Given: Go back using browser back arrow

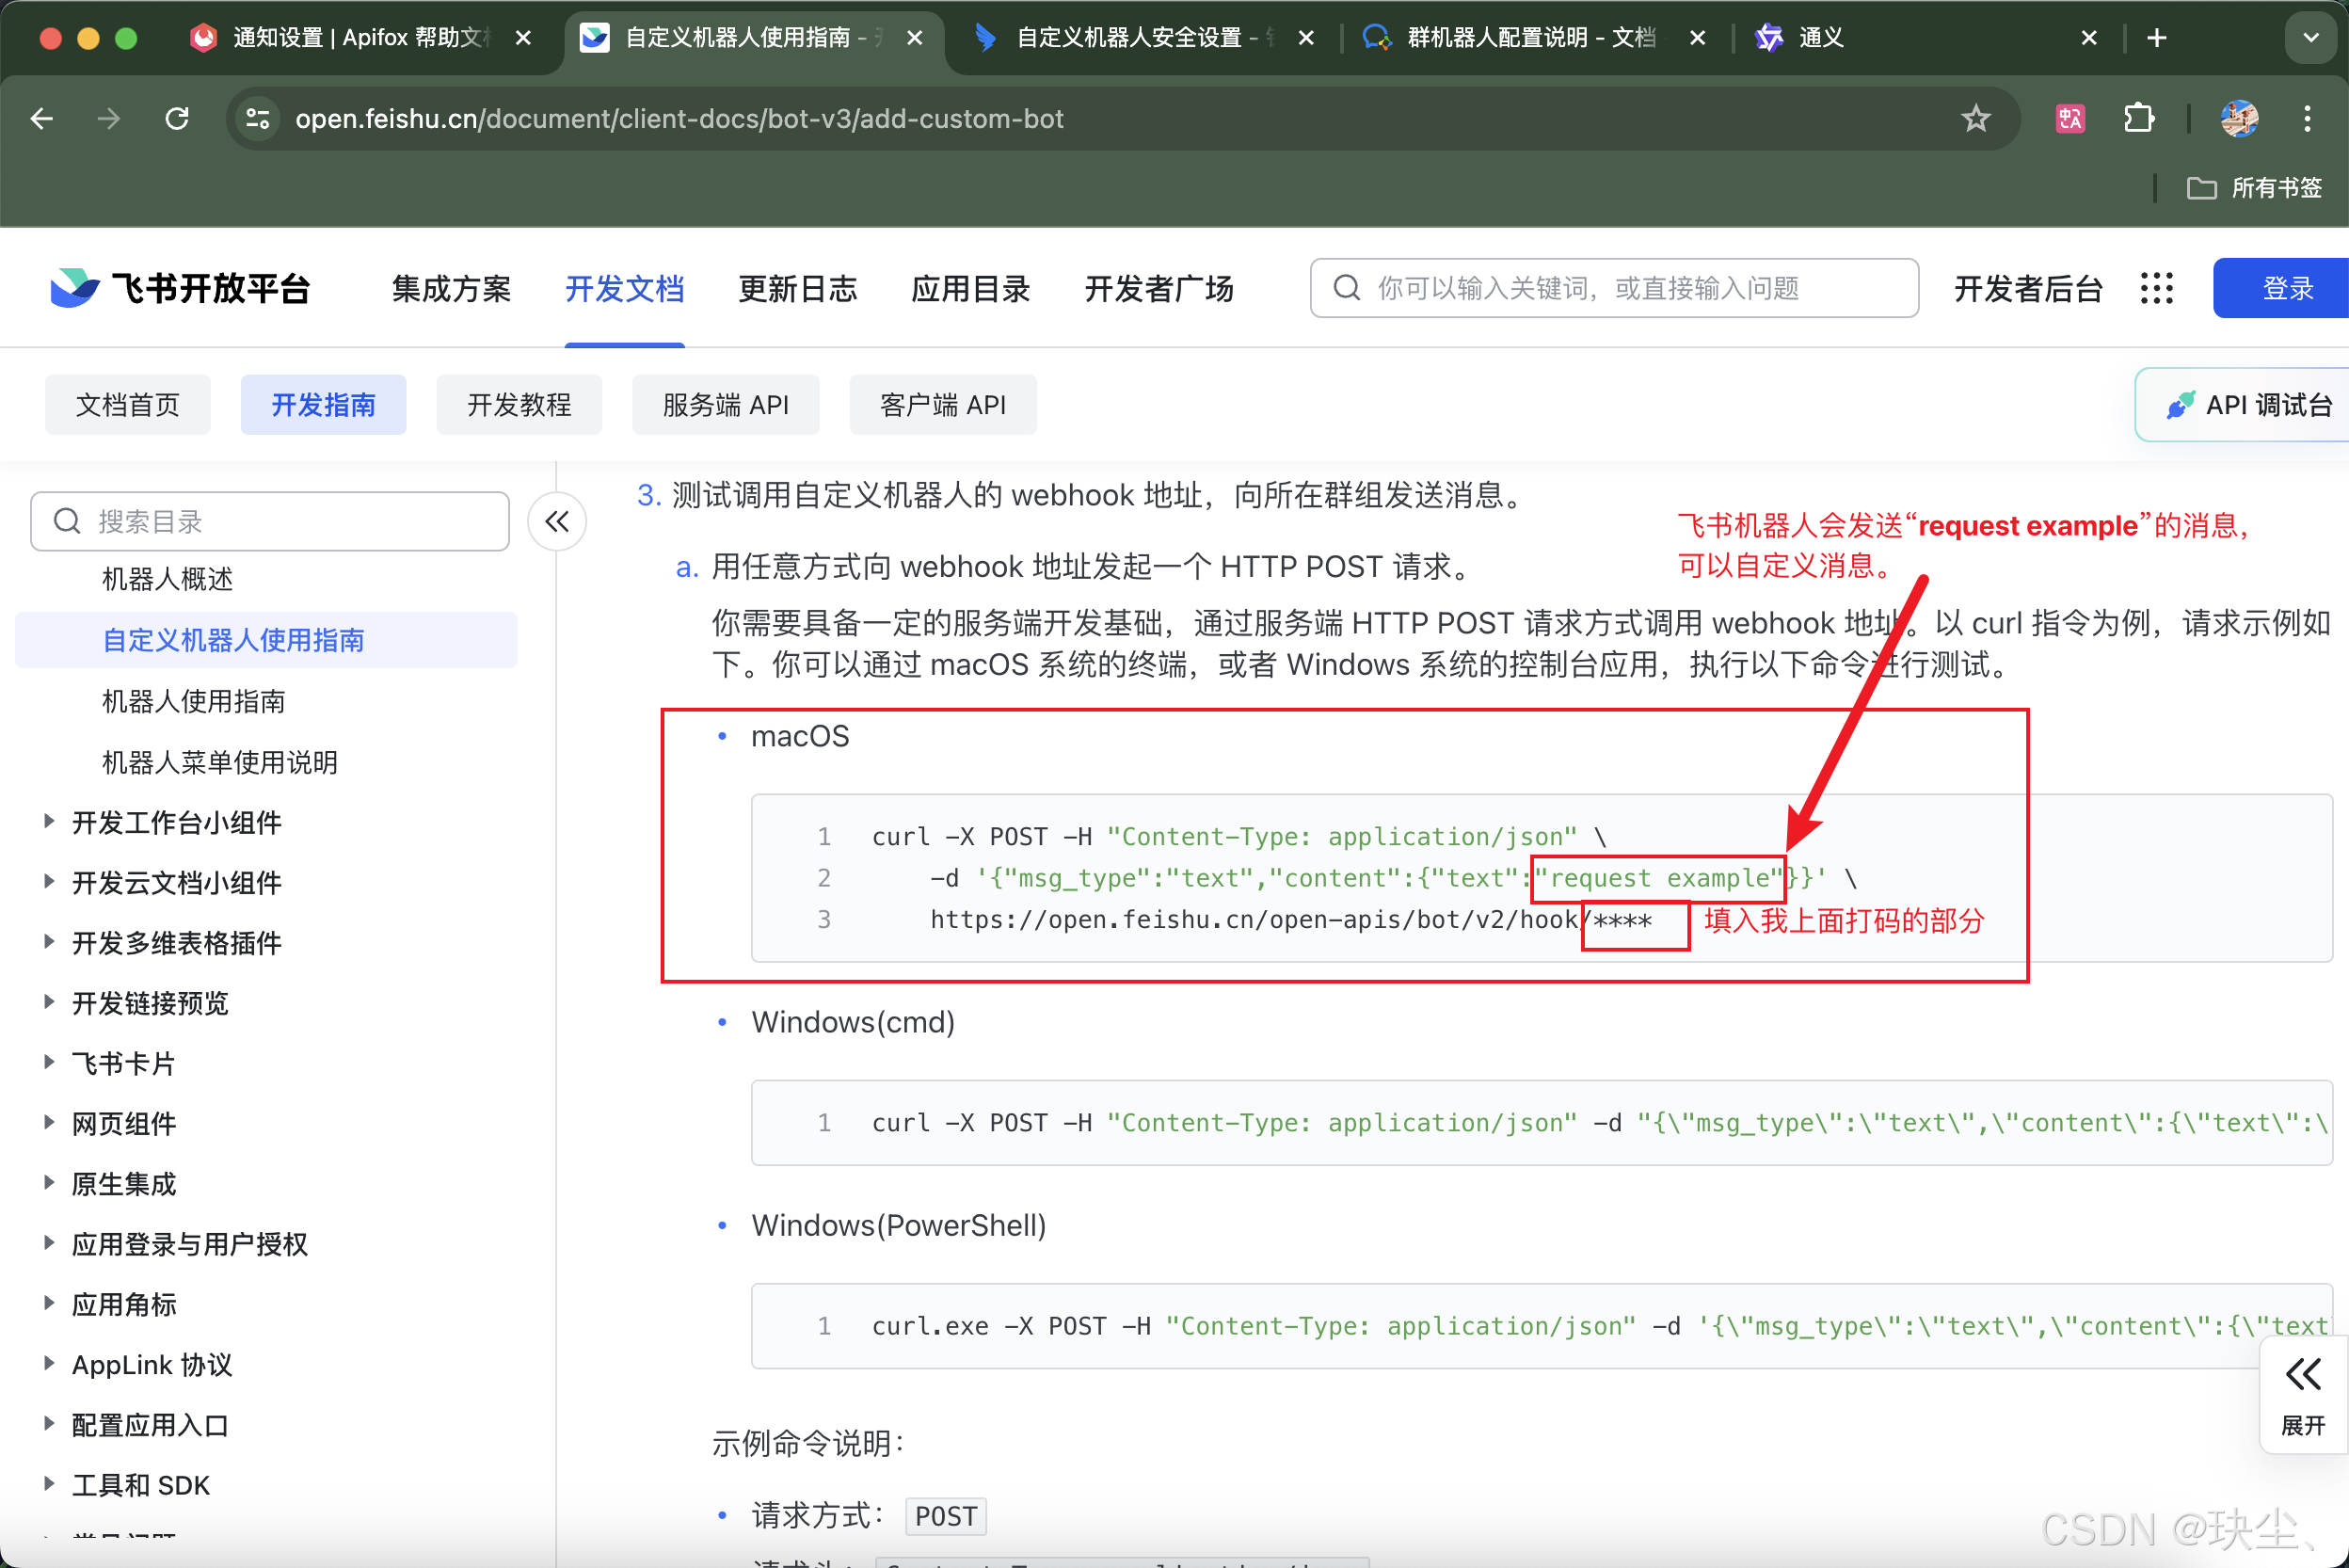Looking at the screenshot, I should point(42,119).
